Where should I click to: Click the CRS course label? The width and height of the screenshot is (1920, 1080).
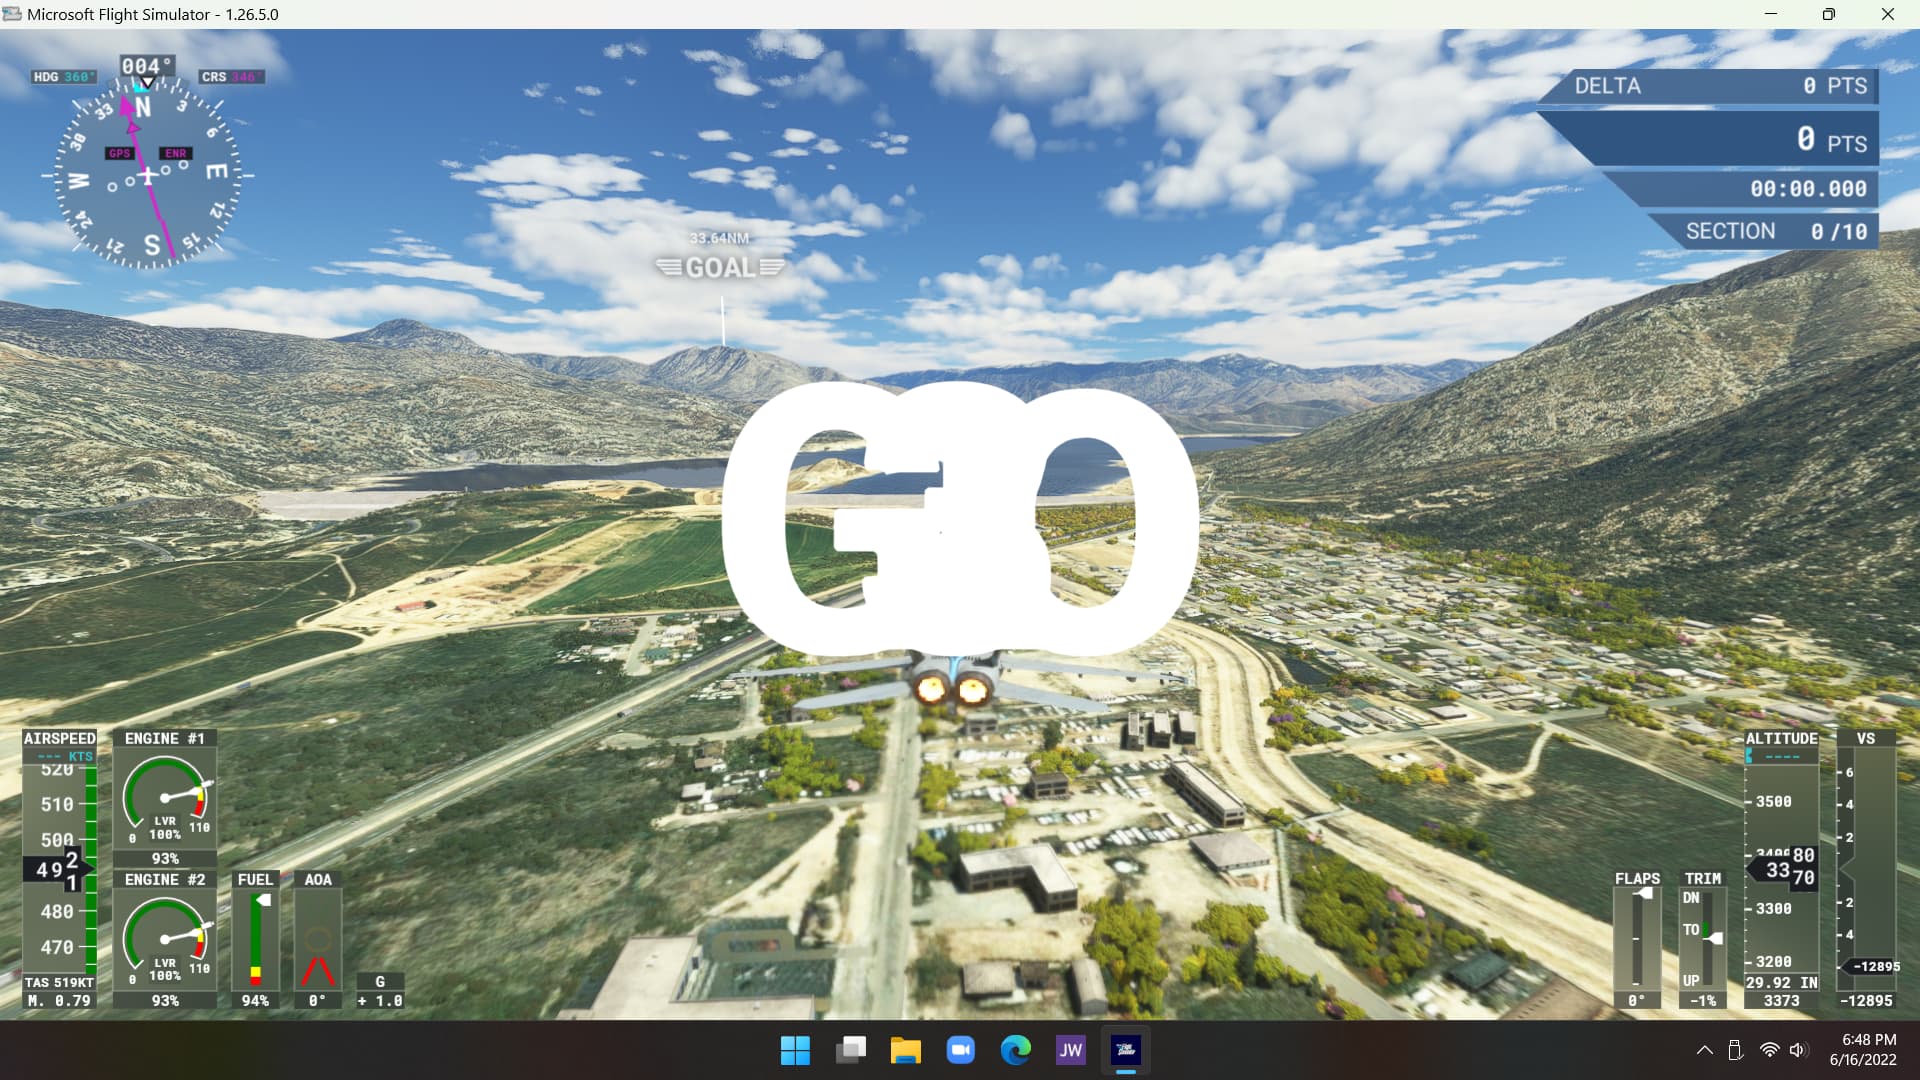pos(231,77)
